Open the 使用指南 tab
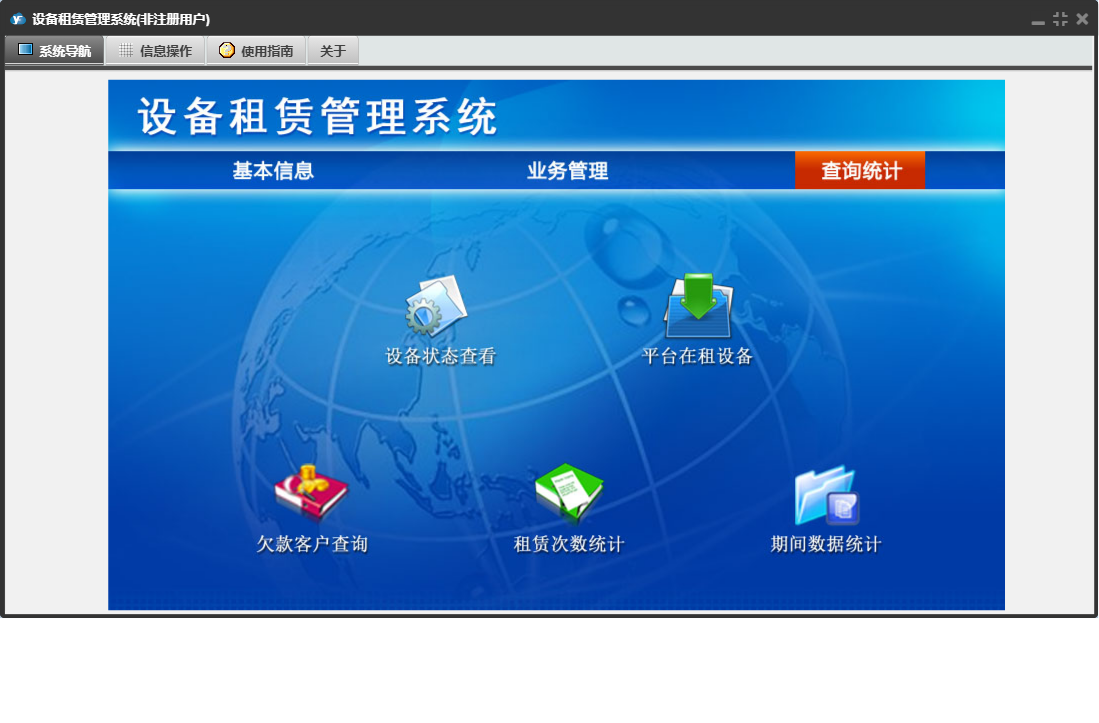This screenshot has height=723, width=1099. coord(256,51)
